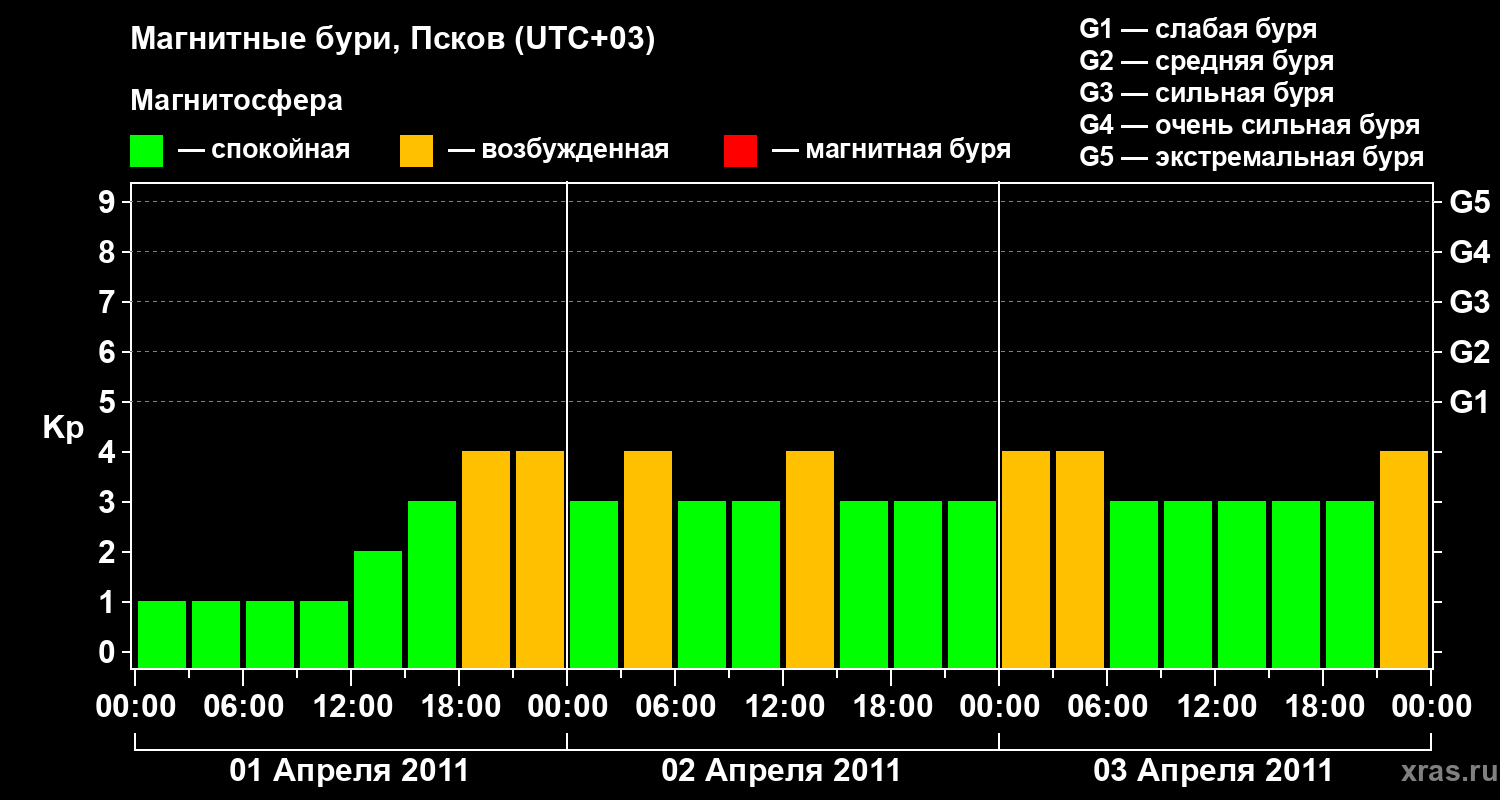The image size is (1500, 800).
Task: Click the '02 Апреля 2011' date label
Action: pyautogui.click(x=781, y=771)
